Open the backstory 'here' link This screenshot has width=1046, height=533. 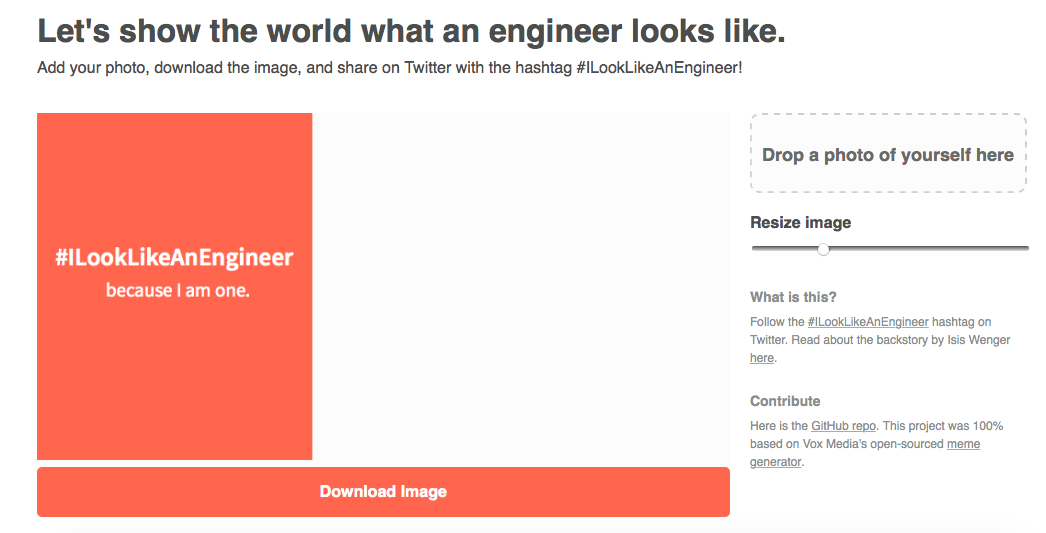(762, 358)
